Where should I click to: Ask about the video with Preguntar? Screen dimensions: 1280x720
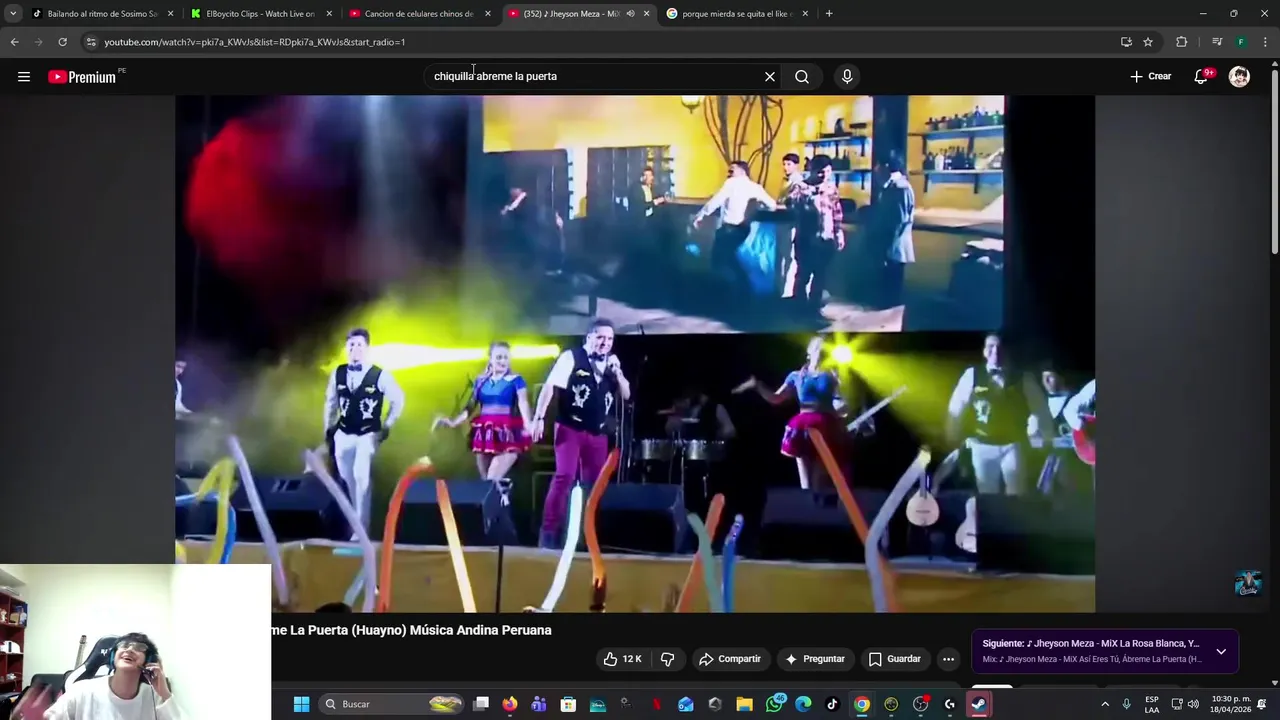[815, 659]
